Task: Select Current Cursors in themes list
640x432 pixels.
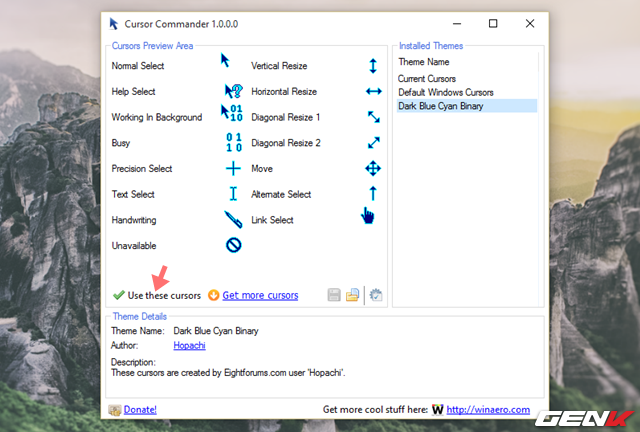Action: coord(427,78)
